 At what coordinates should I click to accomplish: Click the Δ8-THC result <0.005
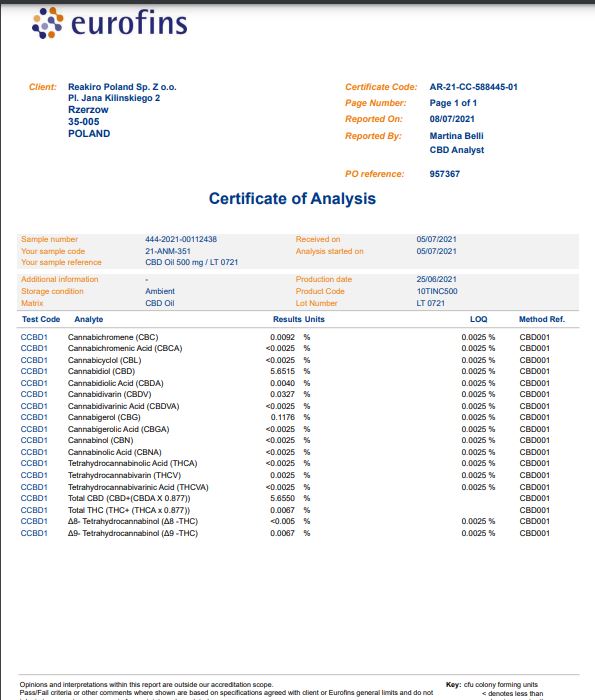[282, 521]
